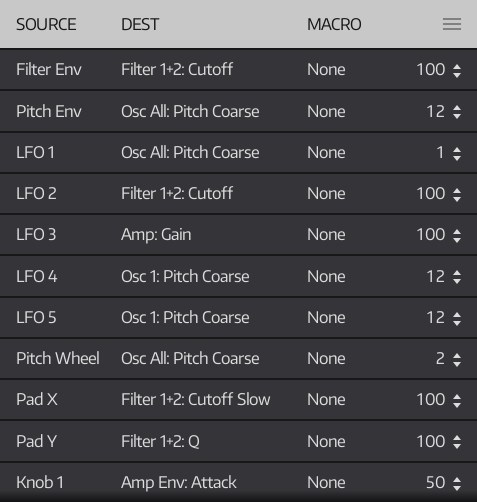The height and width of the screenshot is (502, 477).
Task: Select the Amp Env: Attack destination
Action: [x=179, y=483]
